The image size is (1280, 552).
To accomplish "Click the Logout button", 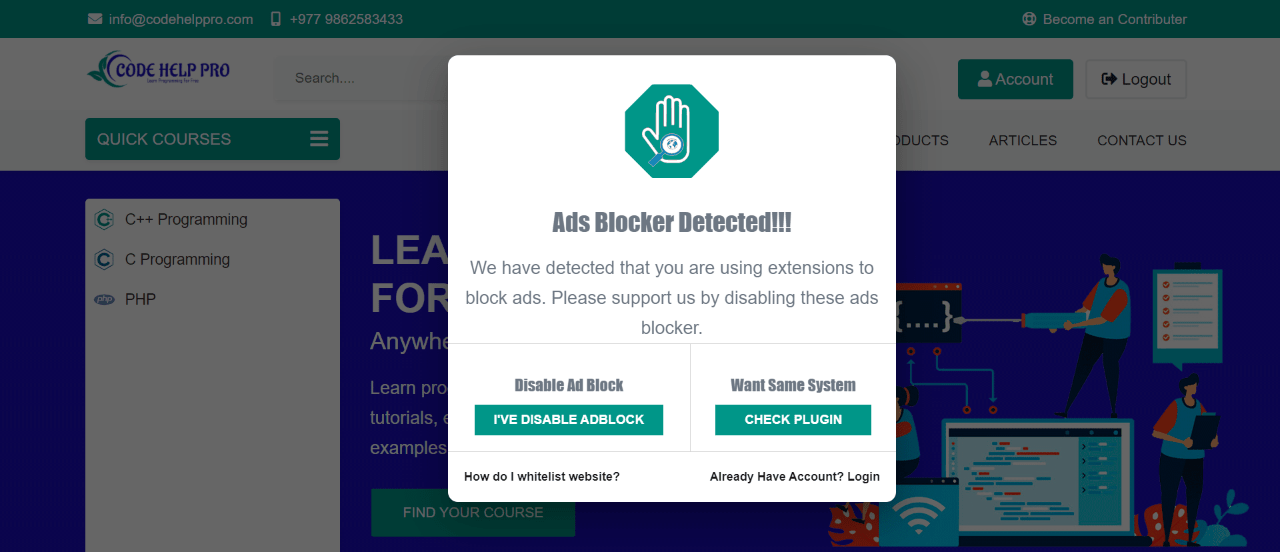I will pyautogui.click(x=1136, y=79).
